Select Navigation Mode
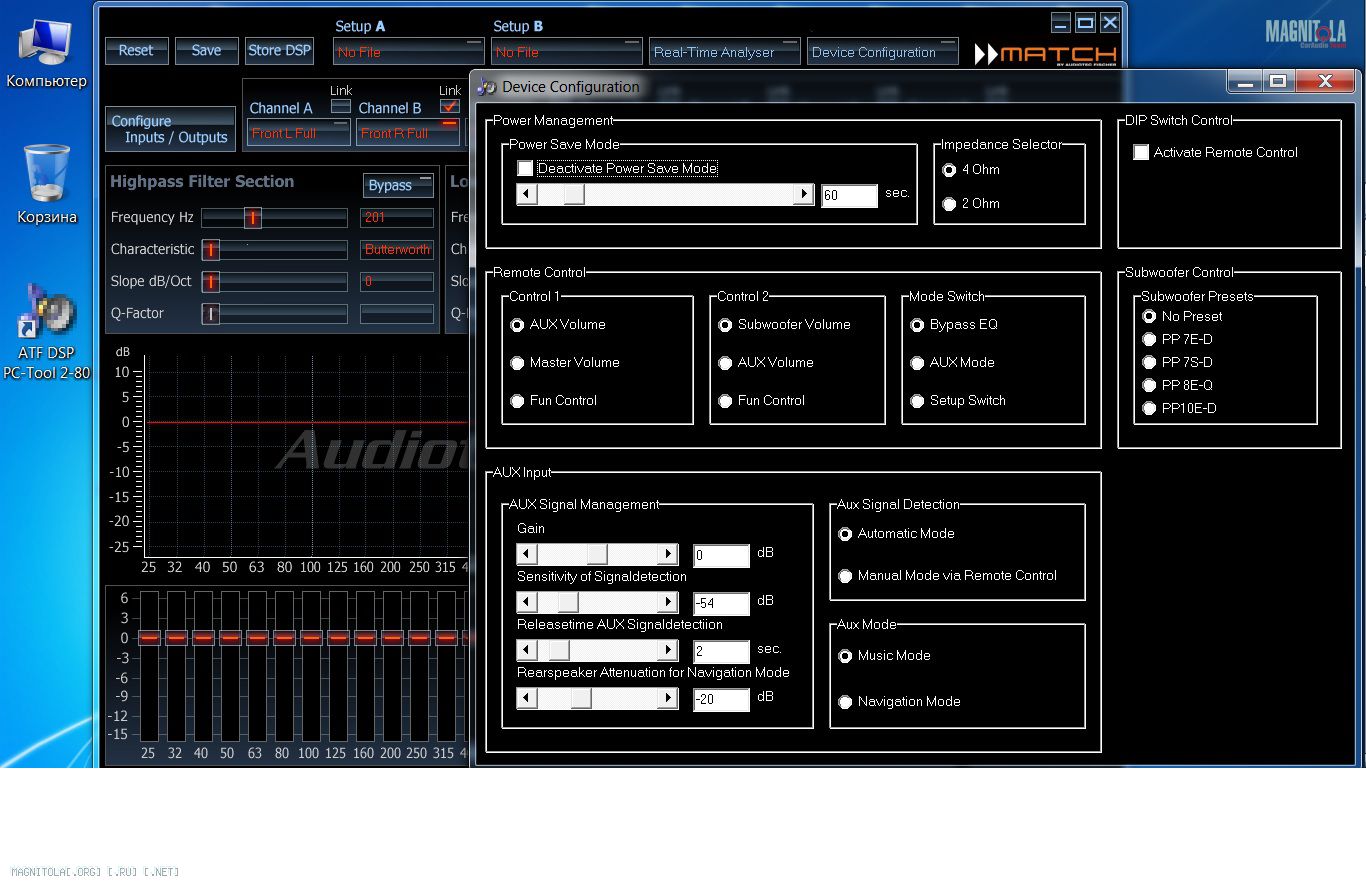Image resolution: width=1366 pixels, height=881 pixels. (845, 702)
